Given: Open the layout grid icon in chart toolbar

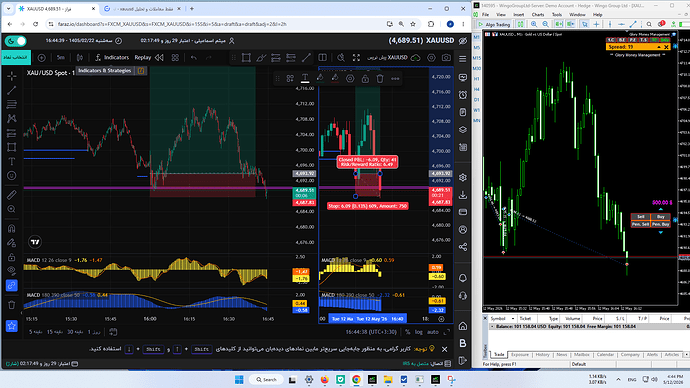Looking at the screenshot, I should click(175, 58).
